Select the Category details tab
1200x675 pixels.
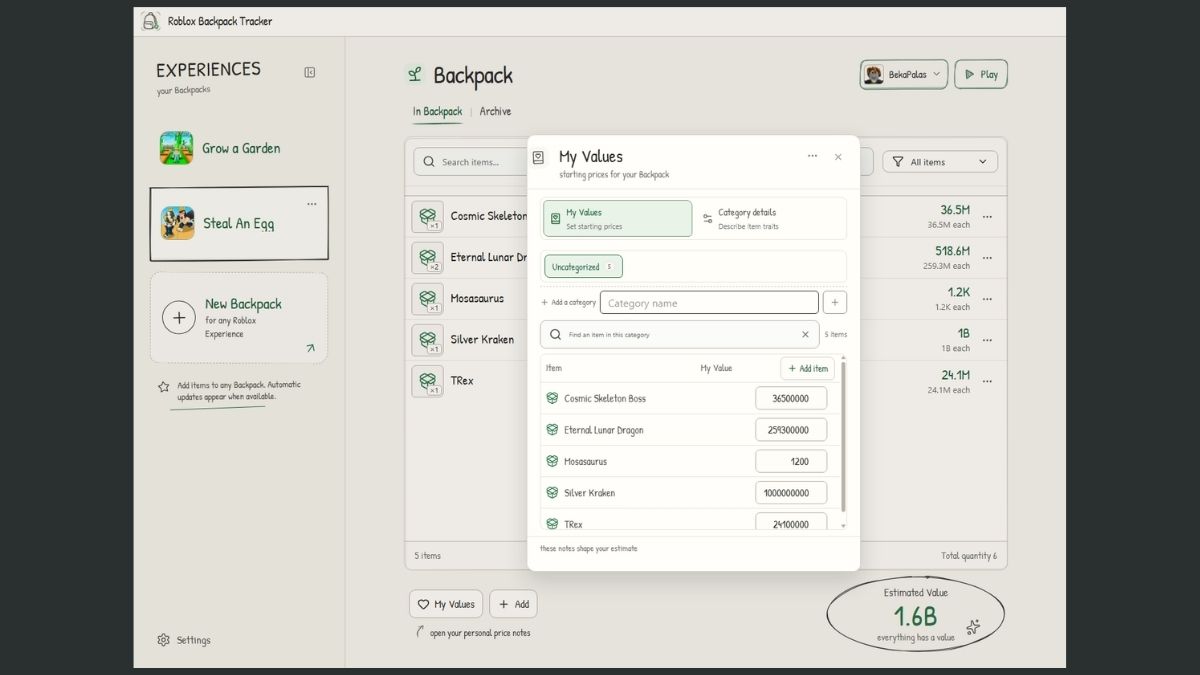tap(769, 218)
